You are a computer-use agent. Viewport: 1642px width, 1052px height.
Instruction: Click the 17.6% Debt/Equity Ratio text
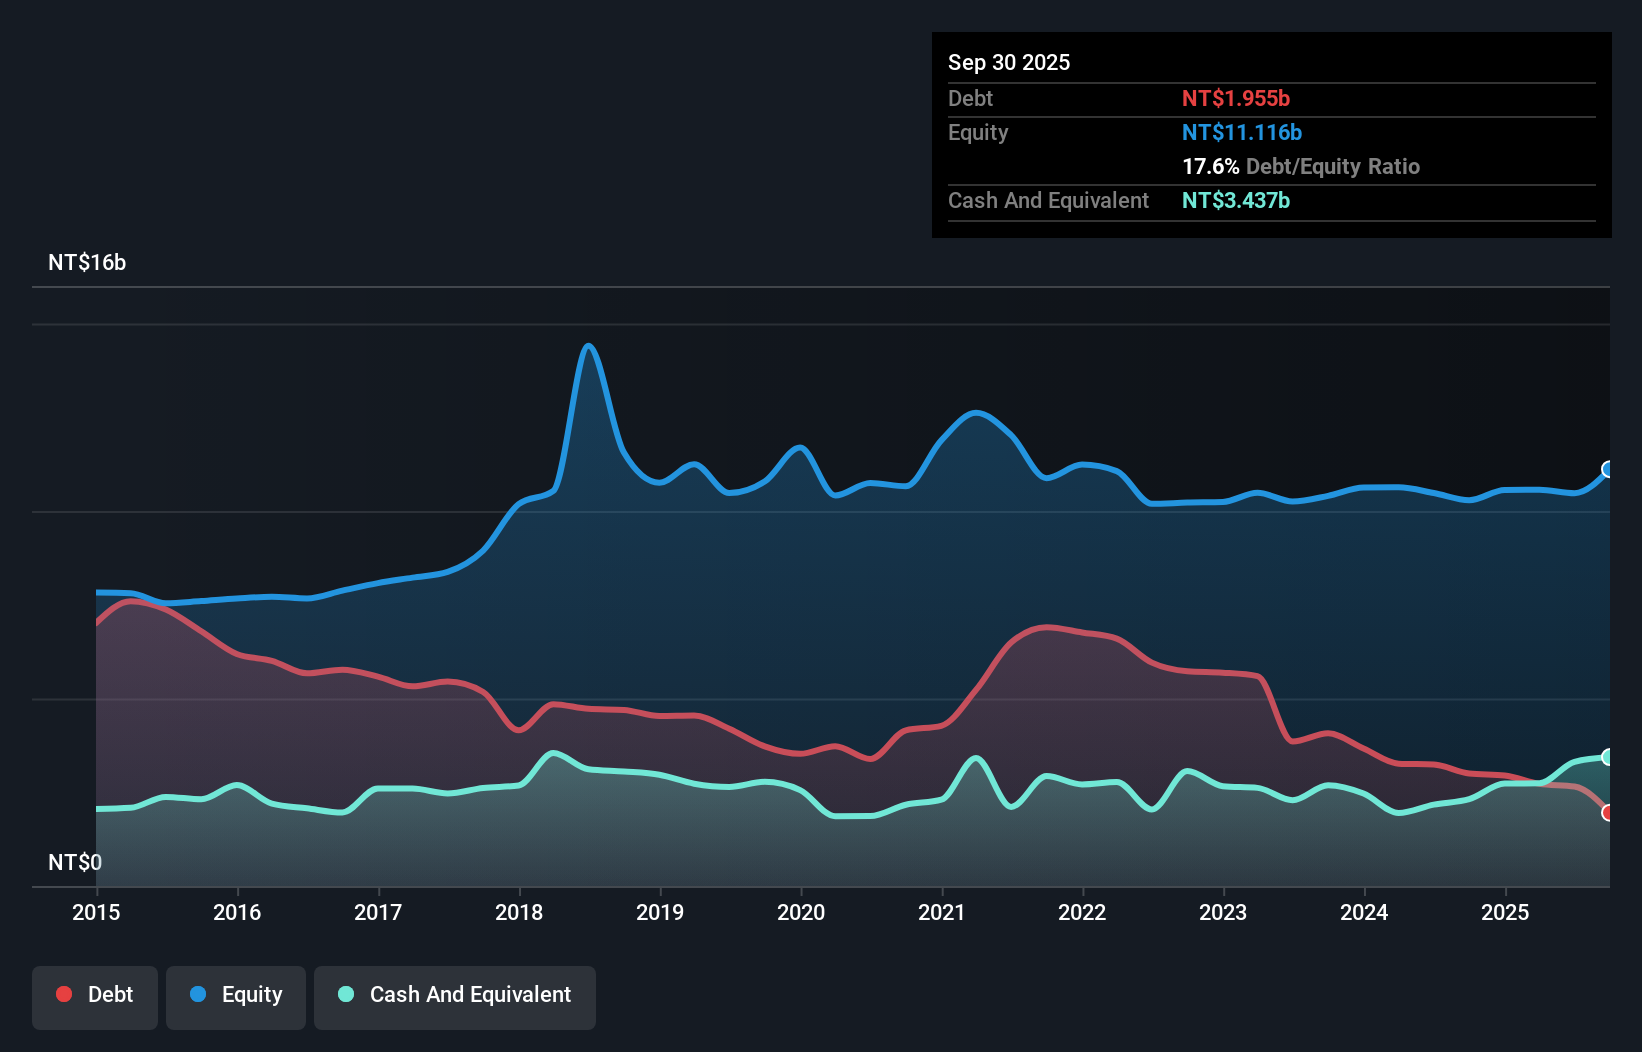[x=1301, y=167]
